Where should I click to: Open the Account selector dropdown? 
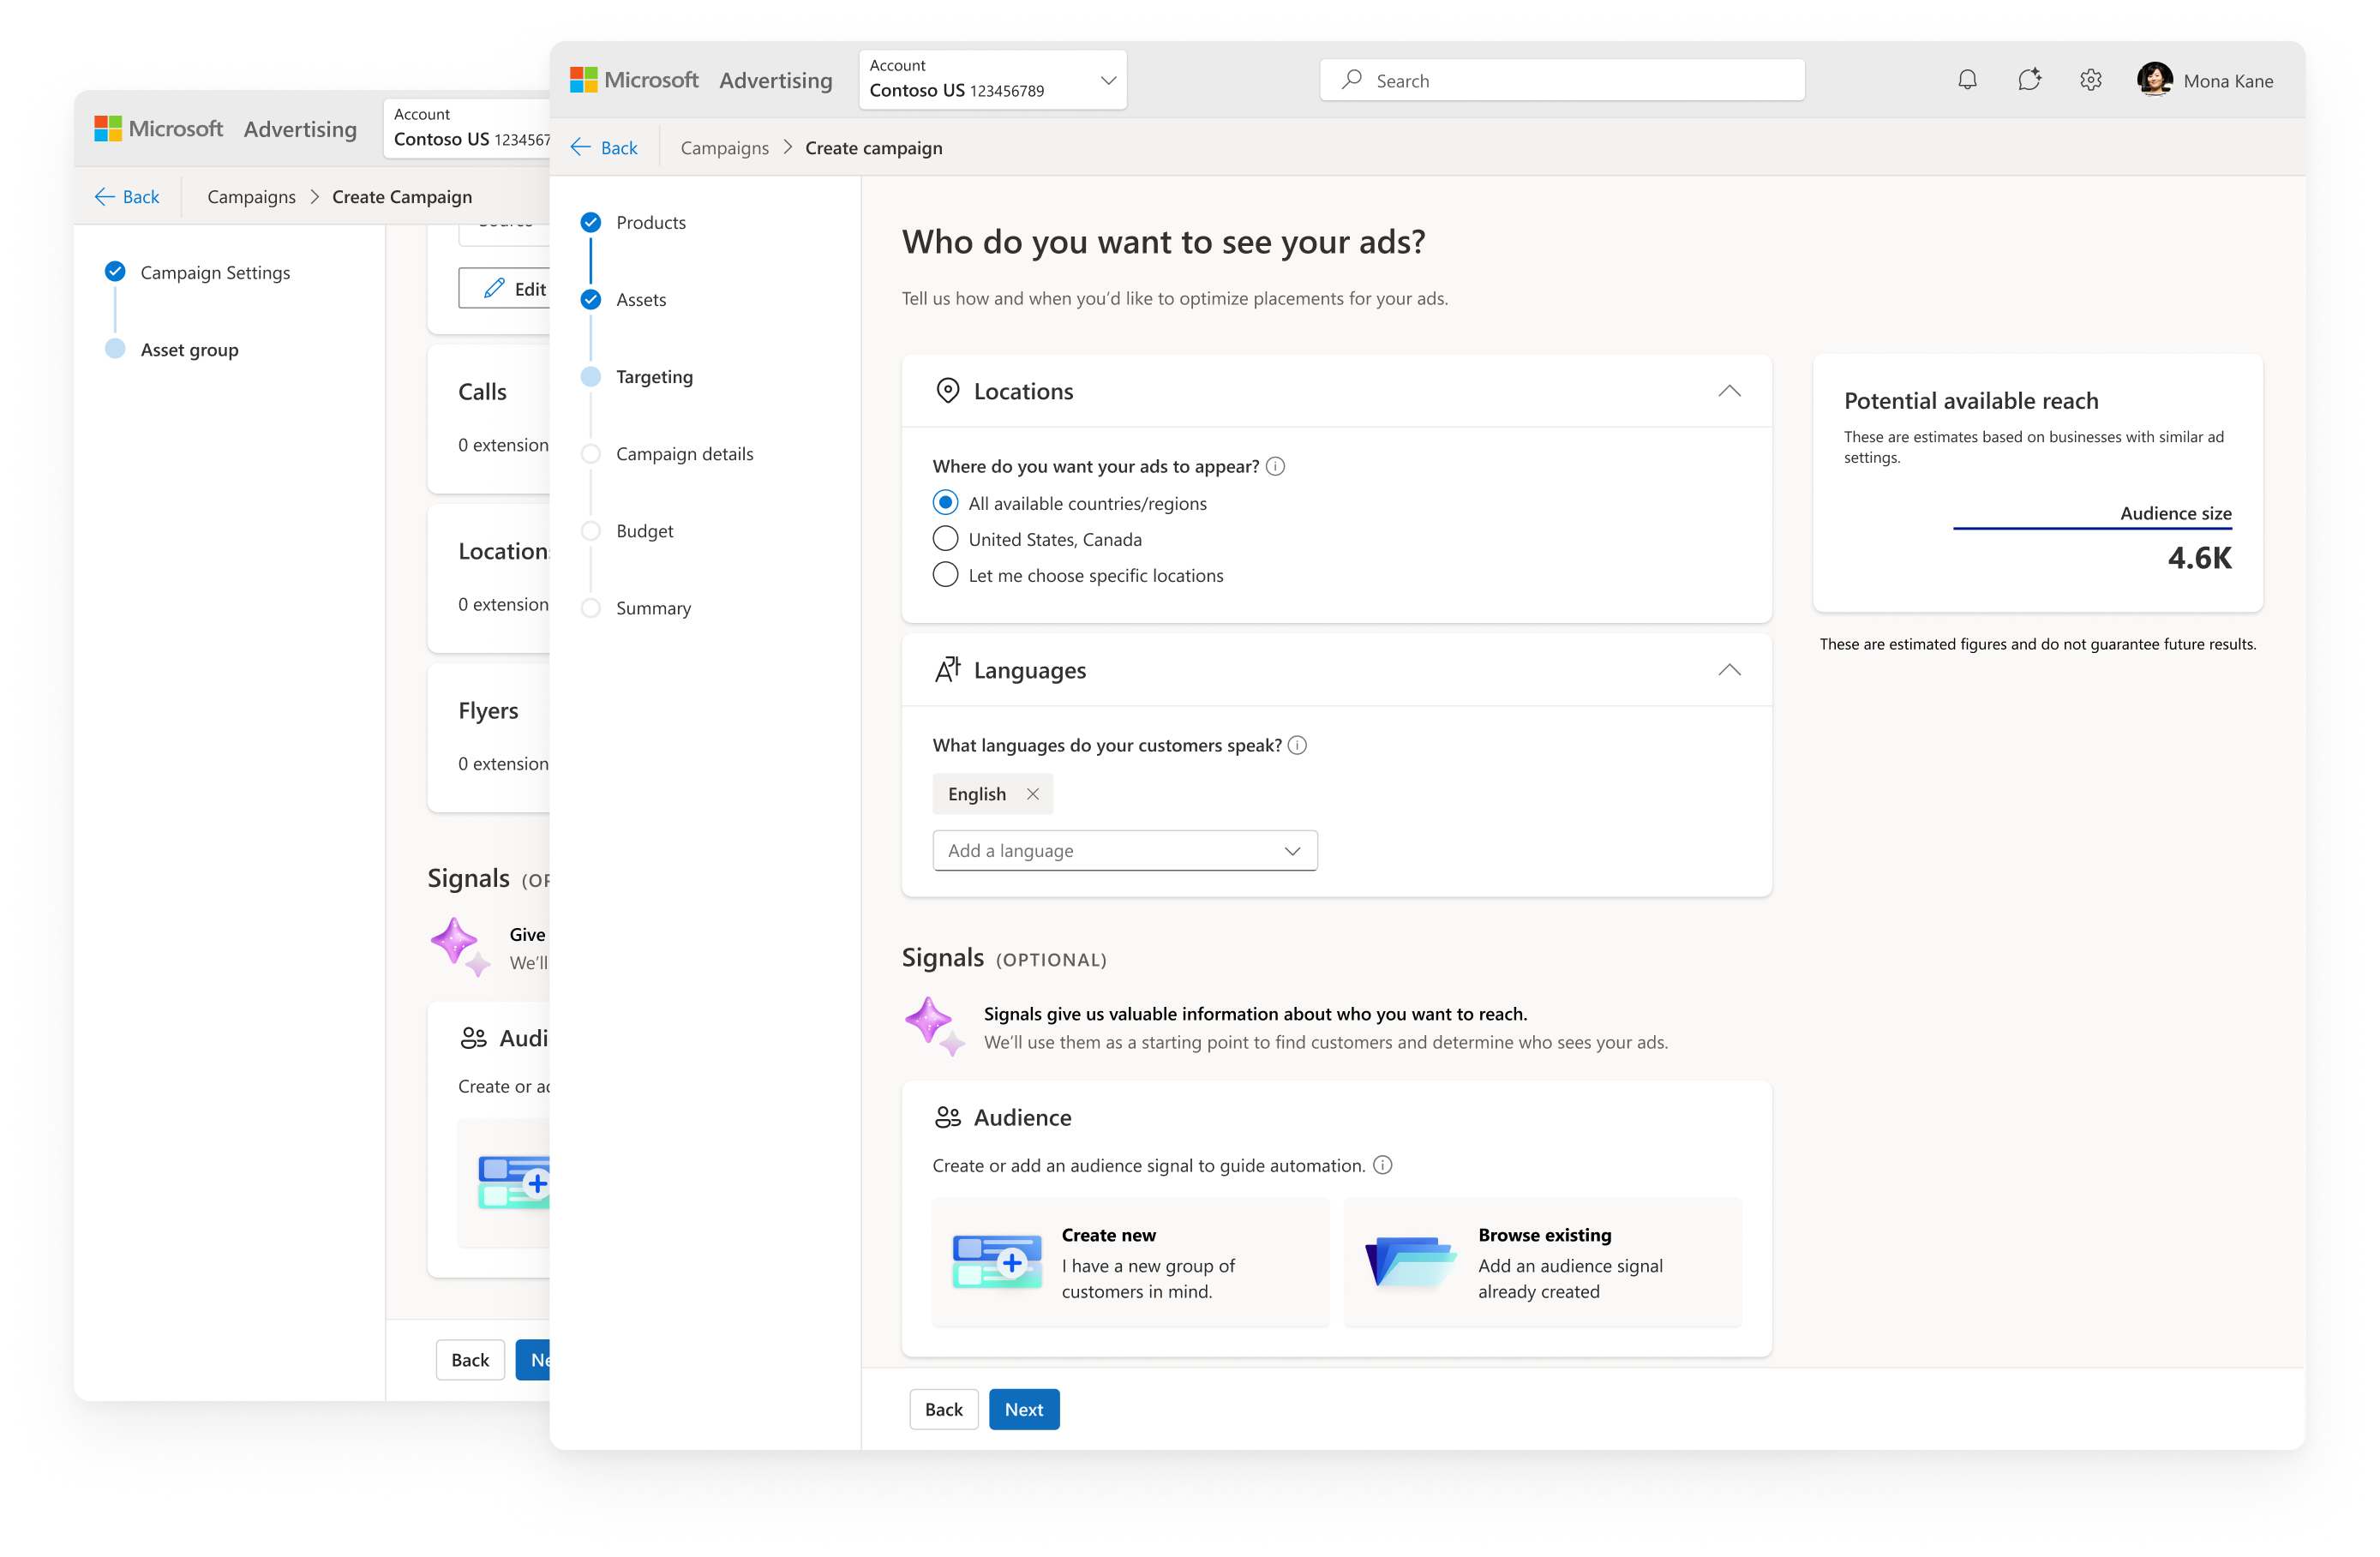(993, 79)
